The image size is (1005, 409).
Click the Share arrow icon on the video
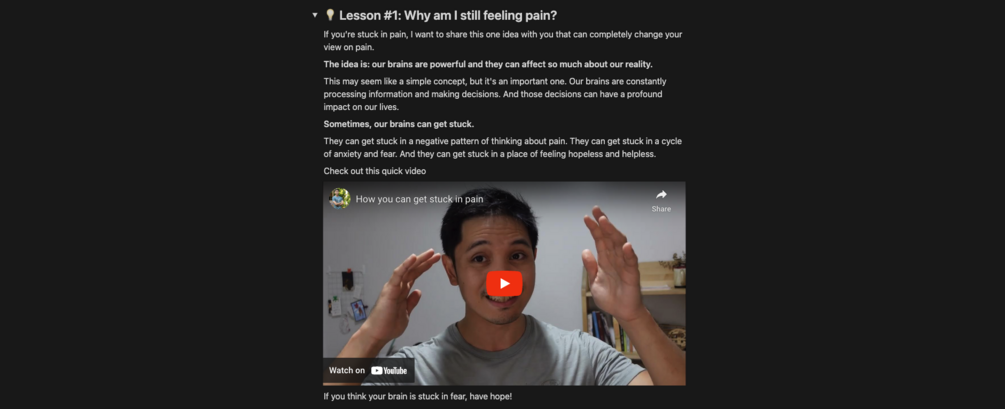click(x=661, y=194)
